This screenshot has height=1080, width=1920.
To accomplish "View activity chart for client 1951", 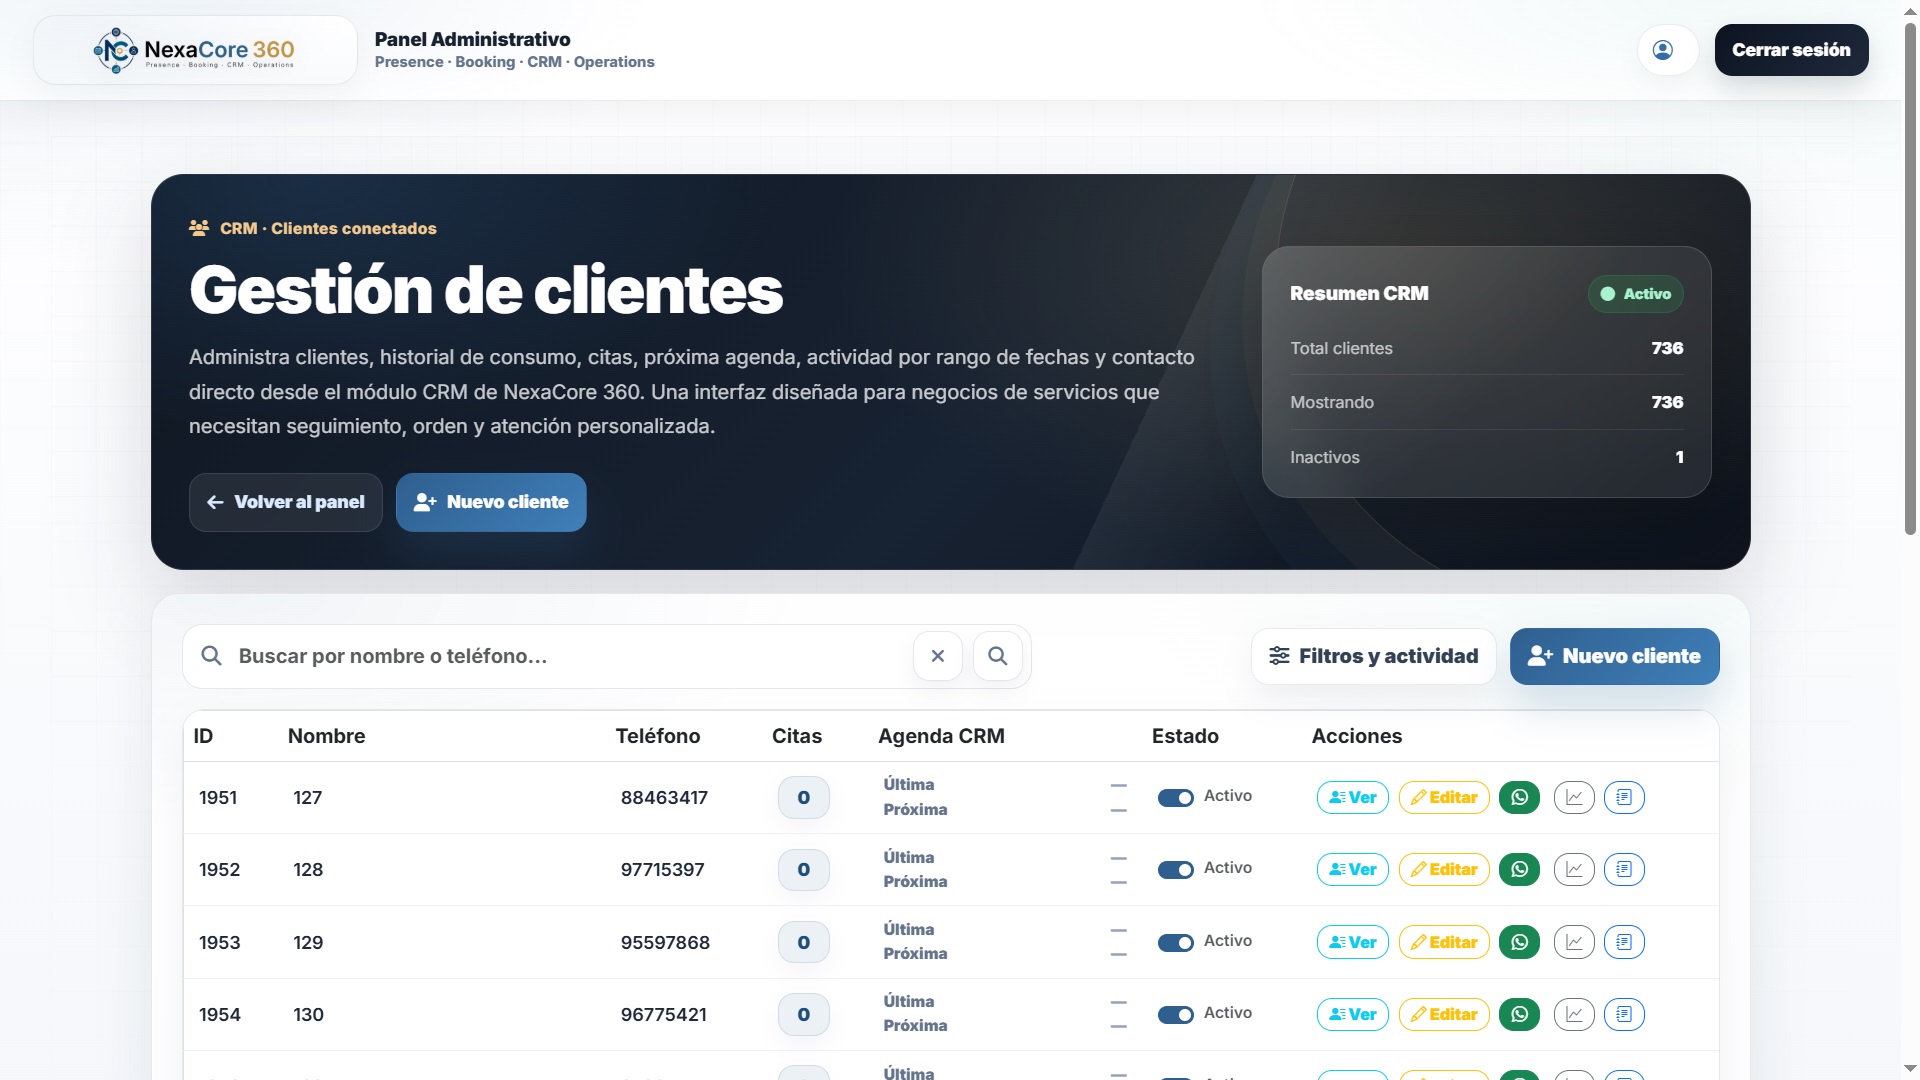I will (1574, 797).
